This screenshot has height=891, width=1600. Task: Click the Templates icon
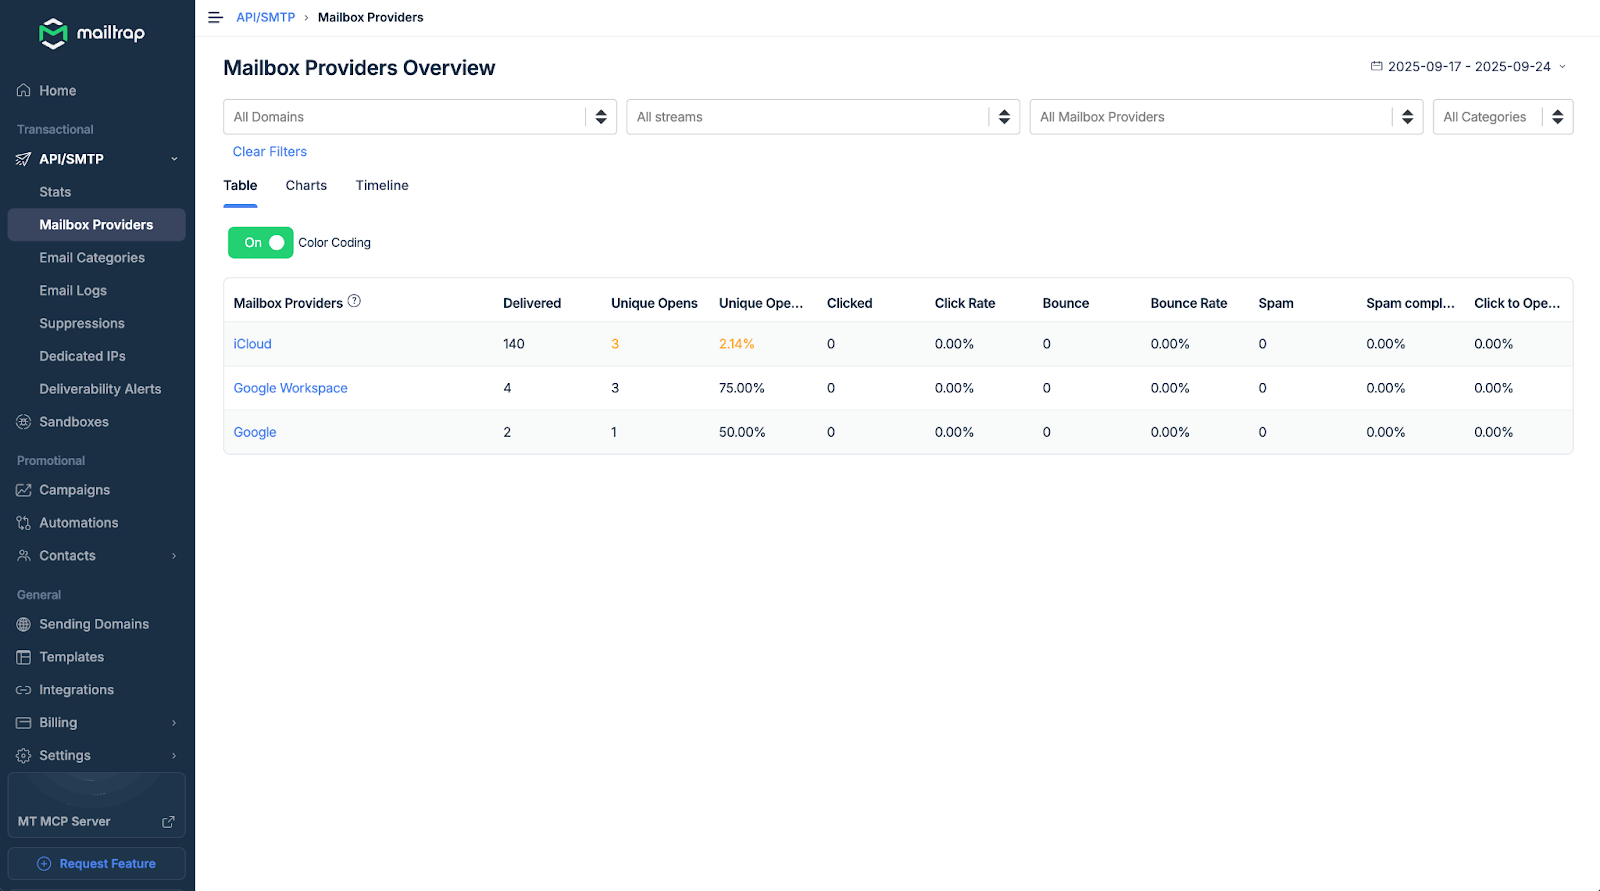click(x=24, y=657)
